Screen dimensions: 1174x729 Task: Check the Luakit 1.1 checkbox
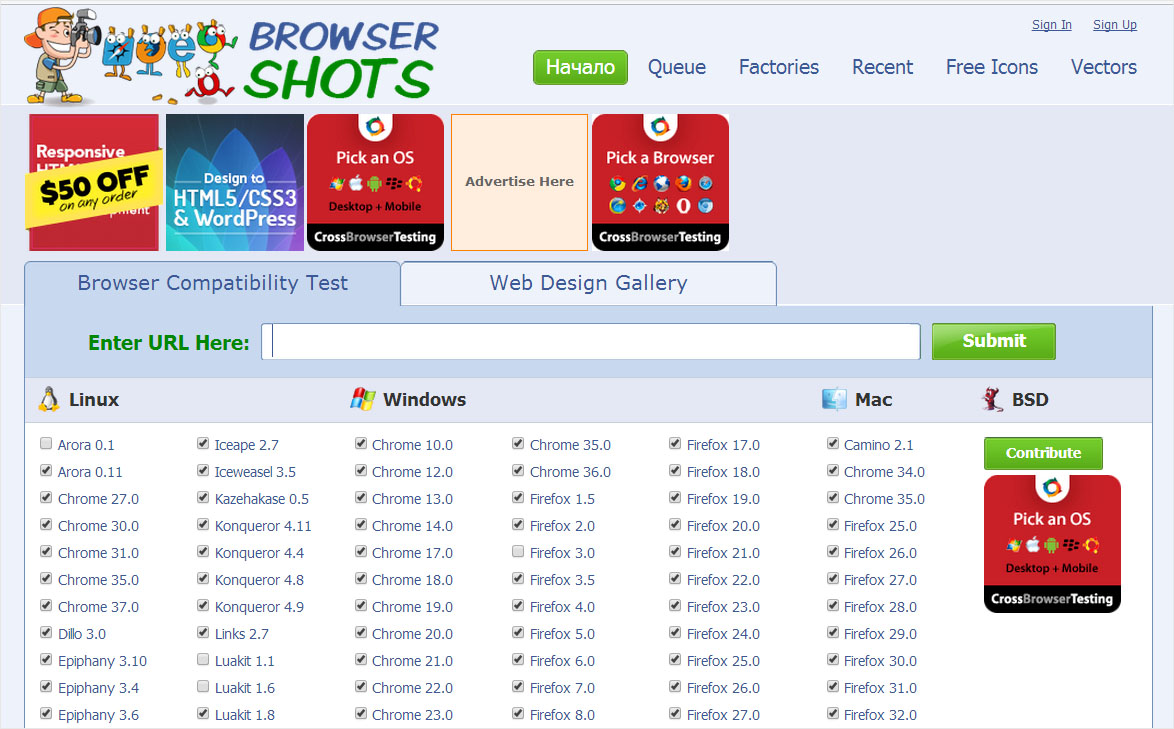203,659
